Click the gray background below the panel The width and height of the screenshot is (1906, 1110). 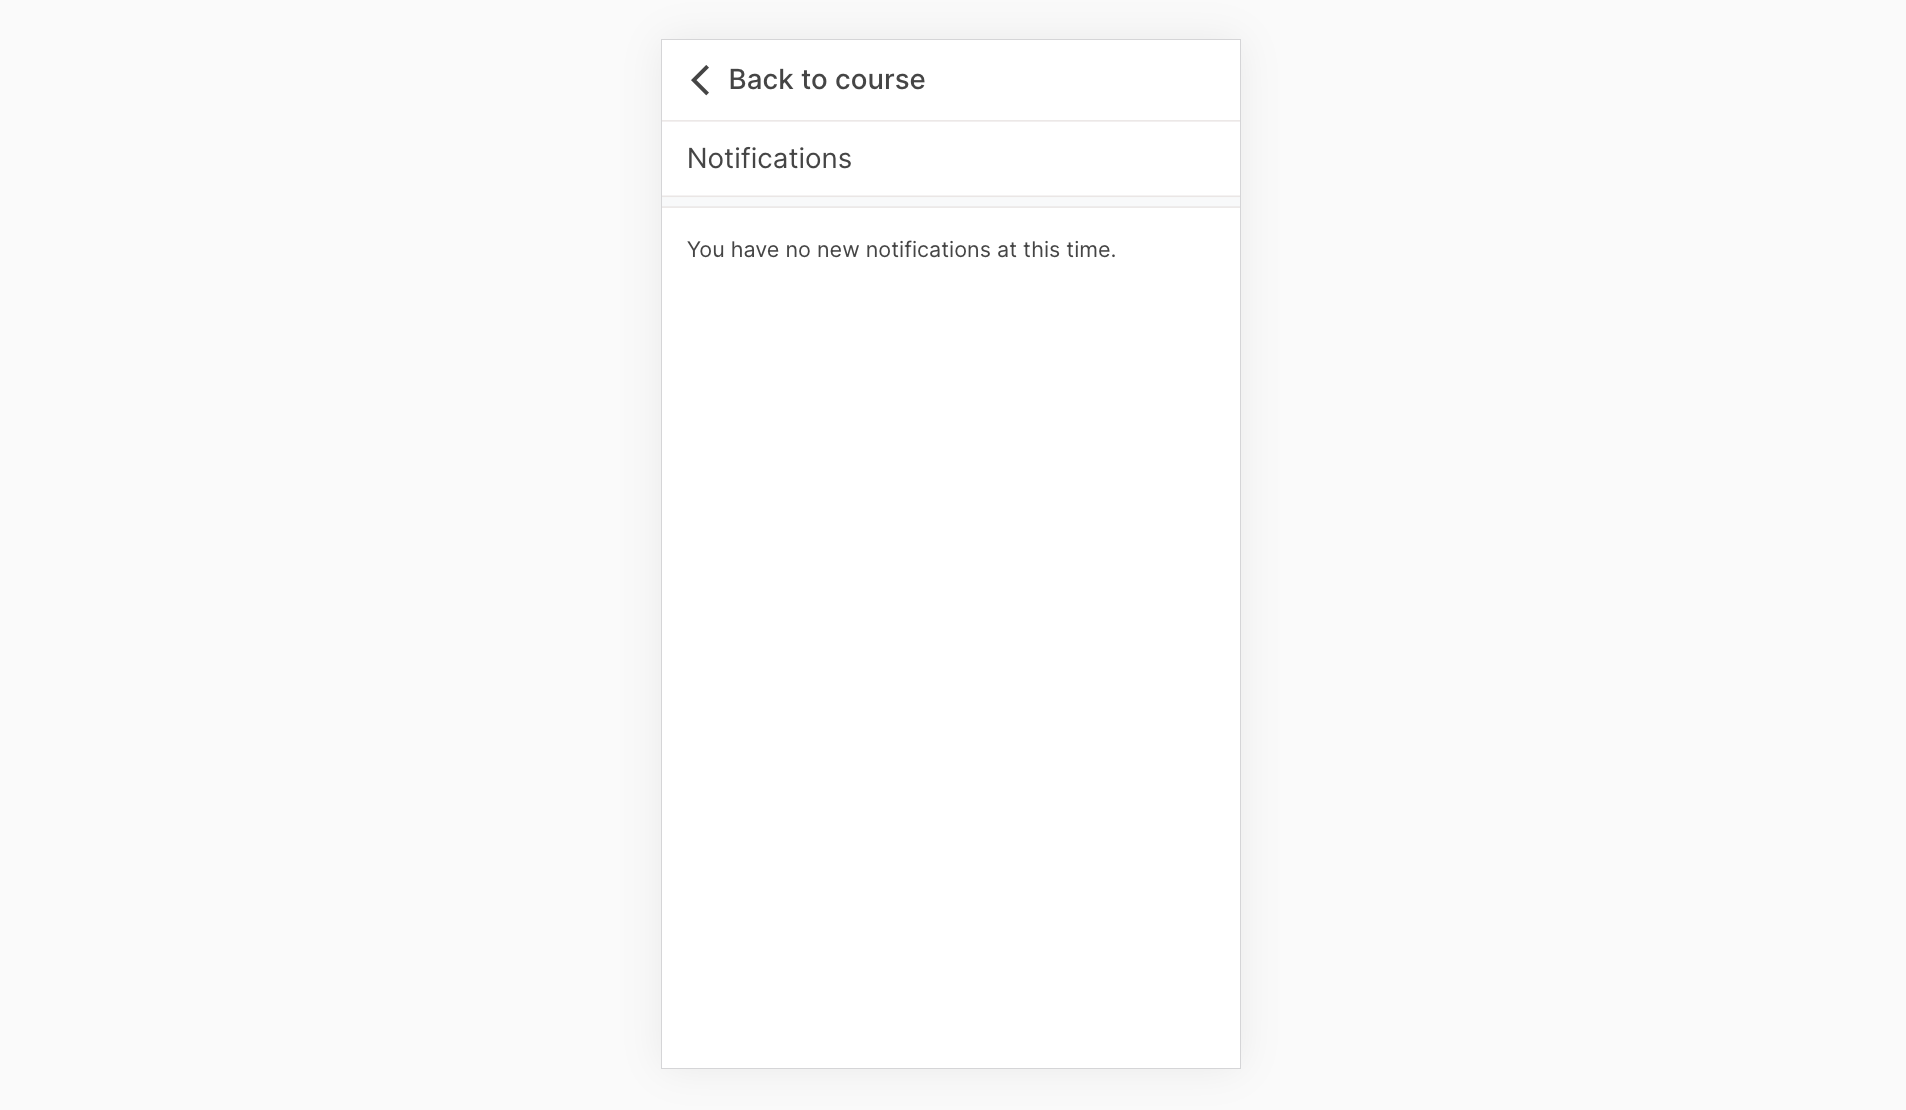point(951,1090)
